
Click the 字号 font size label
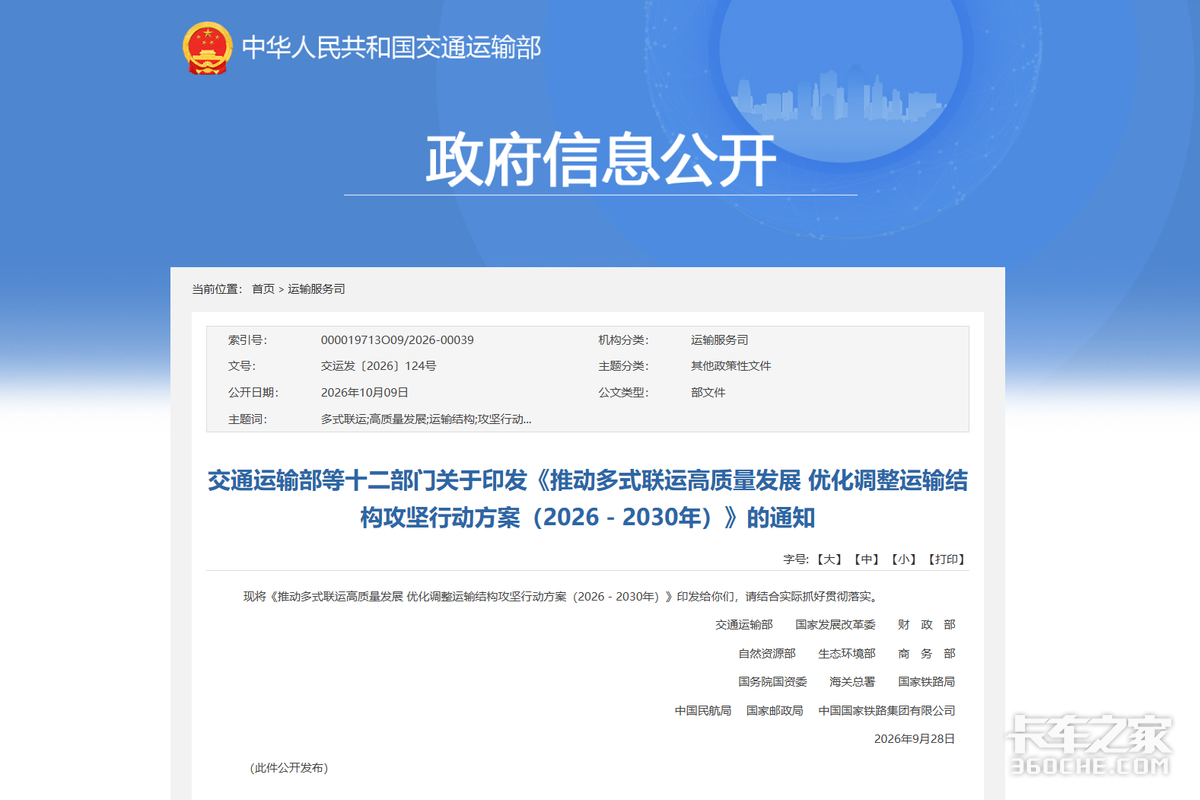795,559
